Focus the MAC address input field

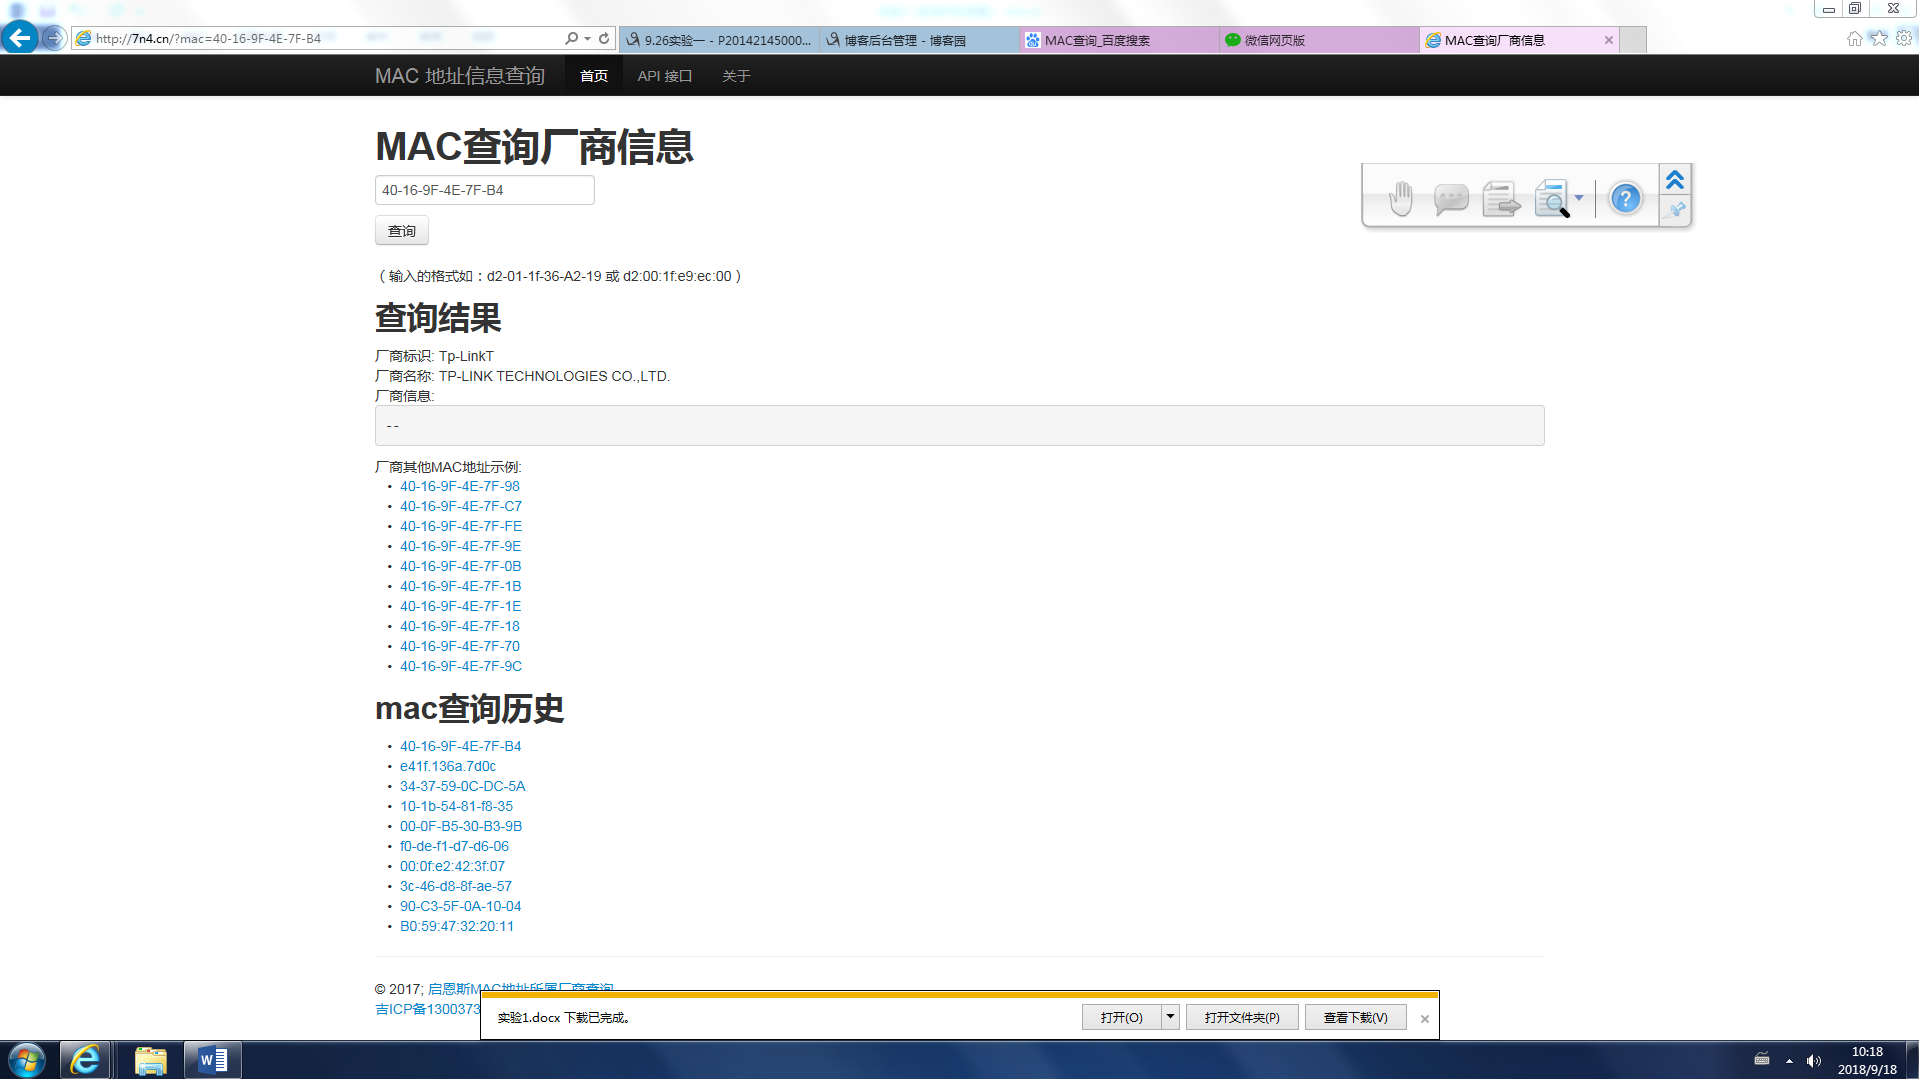tap(485, 190)
